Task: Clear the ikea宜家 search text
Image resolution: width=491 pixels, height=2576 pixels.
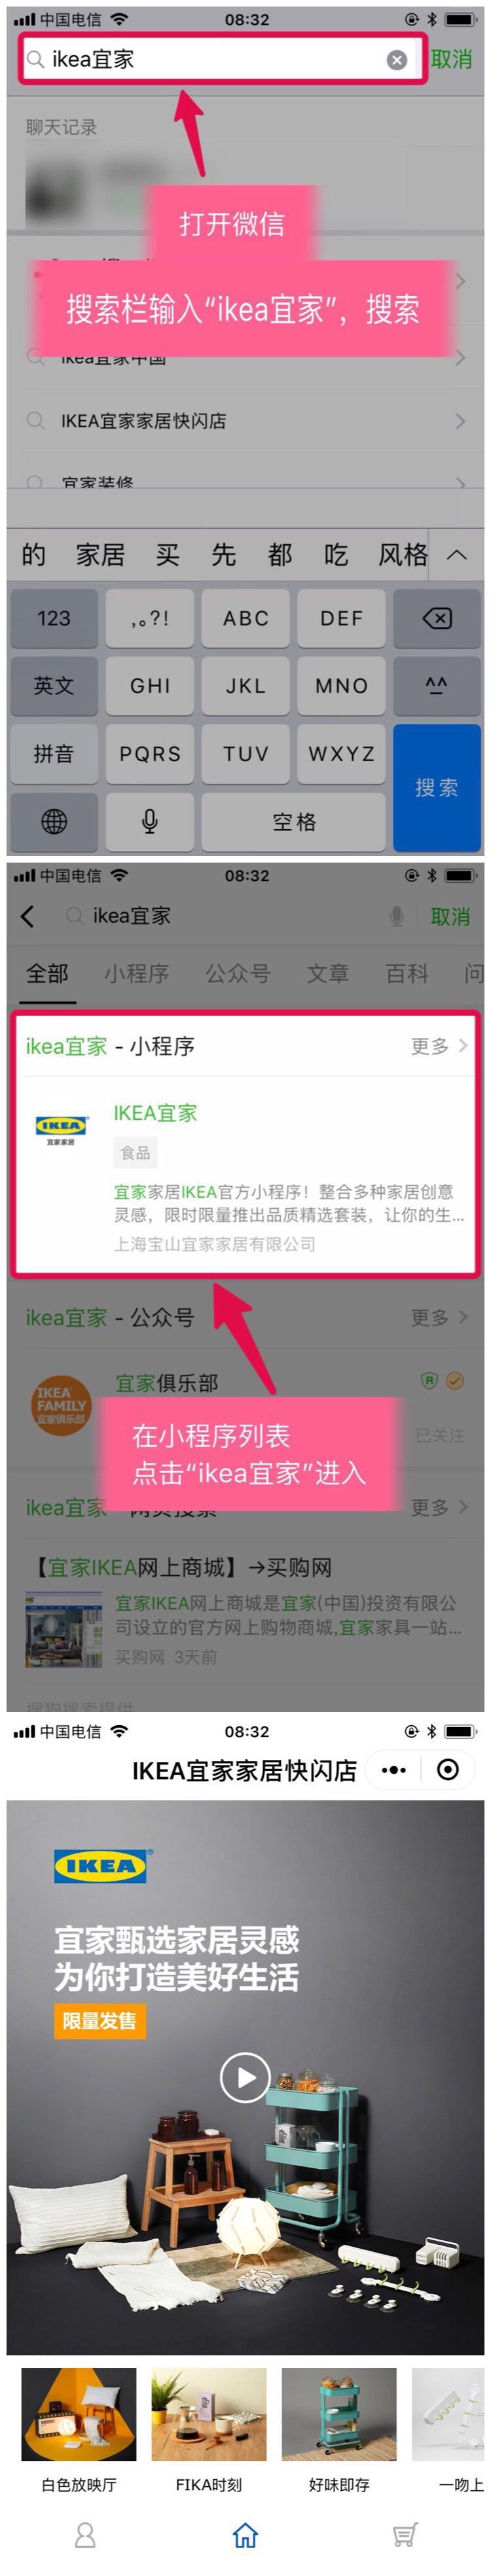Action: tap(397, 60)
